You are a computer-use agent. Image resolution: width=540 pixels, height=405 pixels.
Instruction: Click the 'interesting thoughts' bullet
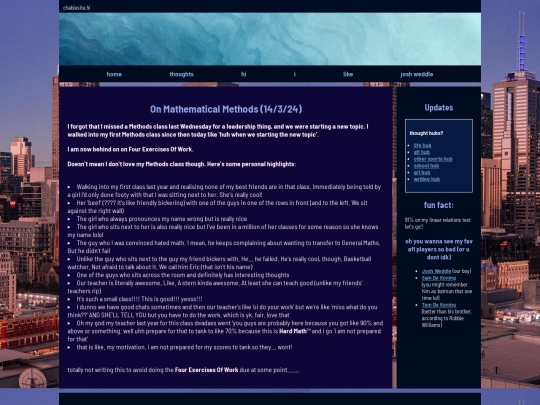pos(183,275)
